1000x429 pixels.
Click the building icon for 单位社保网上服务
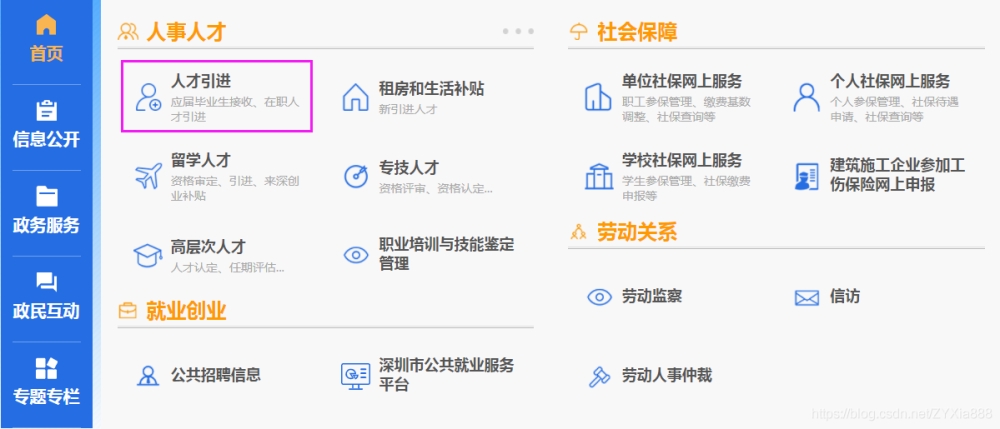pyautogui.click(x=598, y=97)
